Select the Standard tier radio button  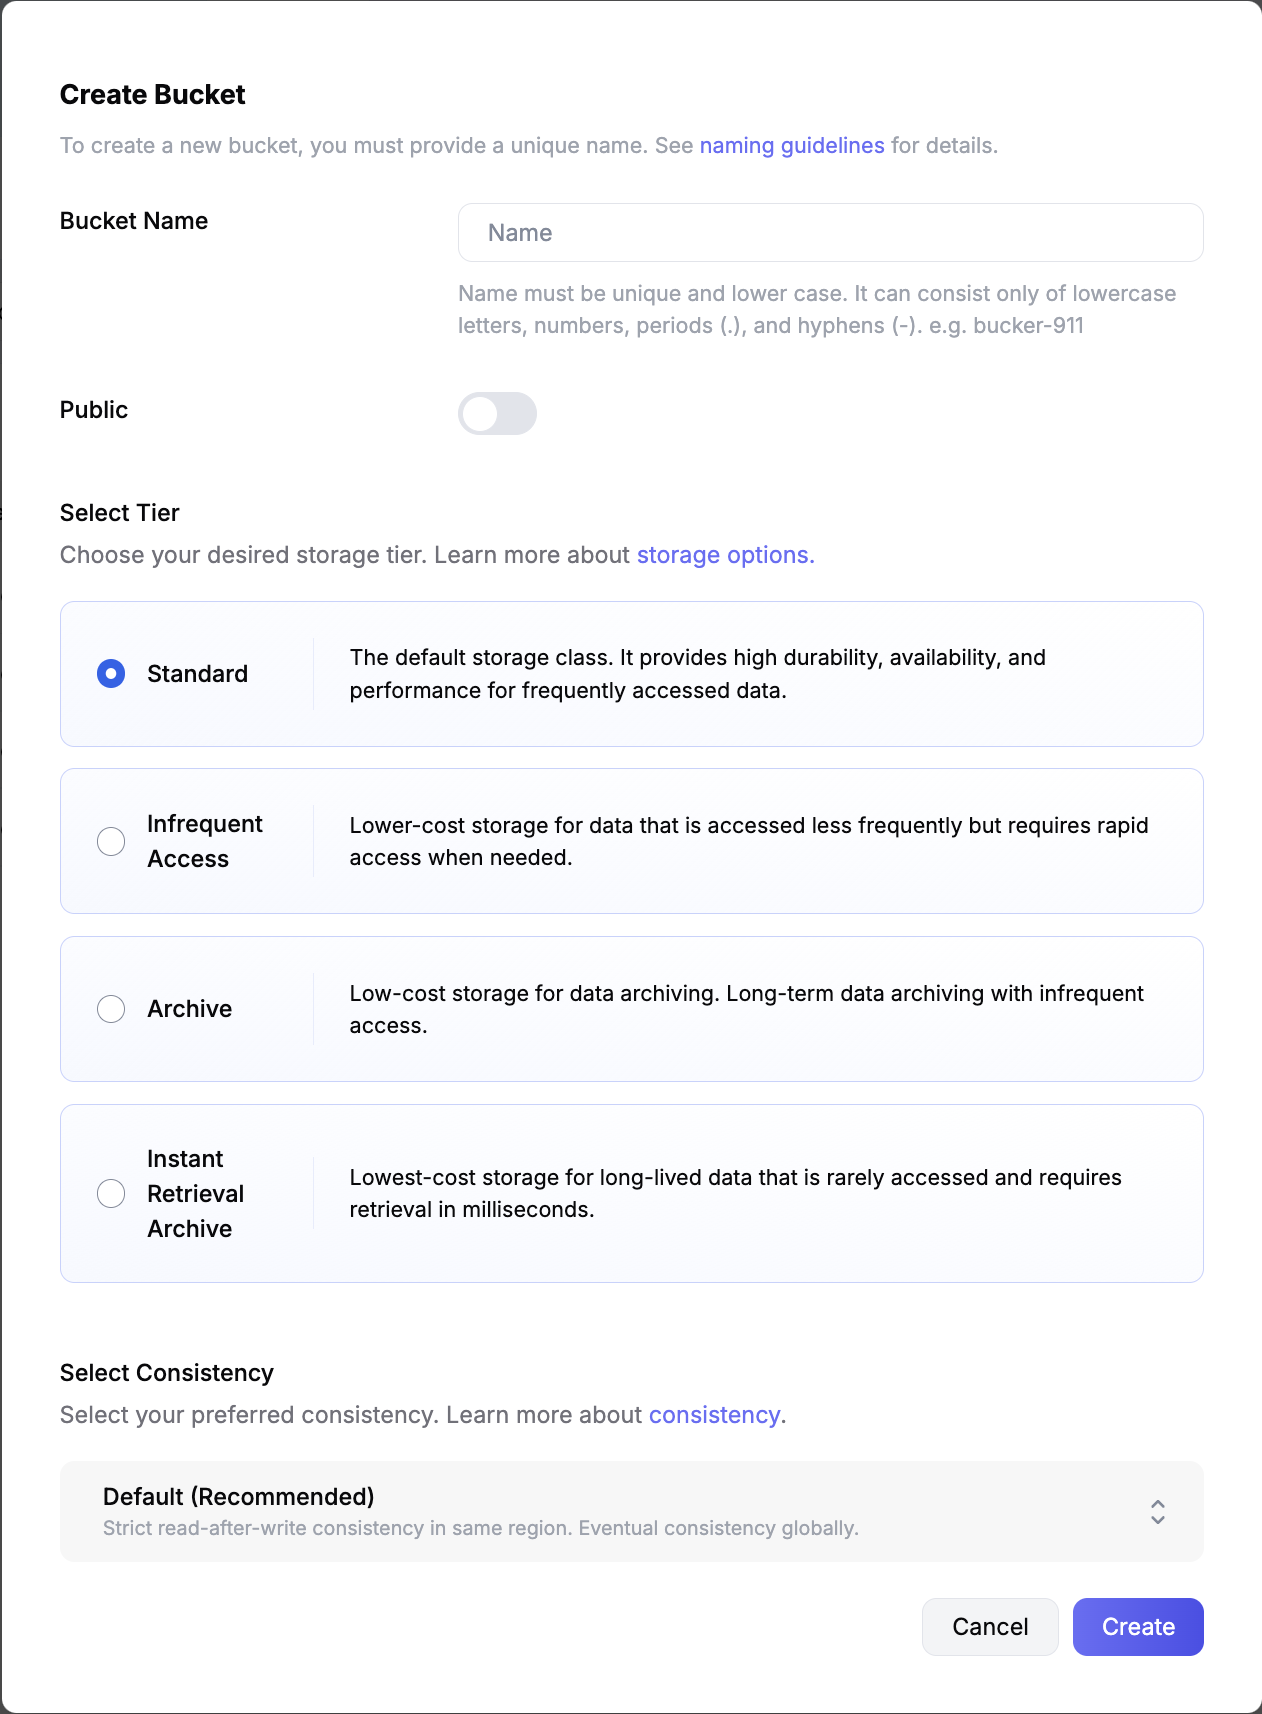point(111,674)
